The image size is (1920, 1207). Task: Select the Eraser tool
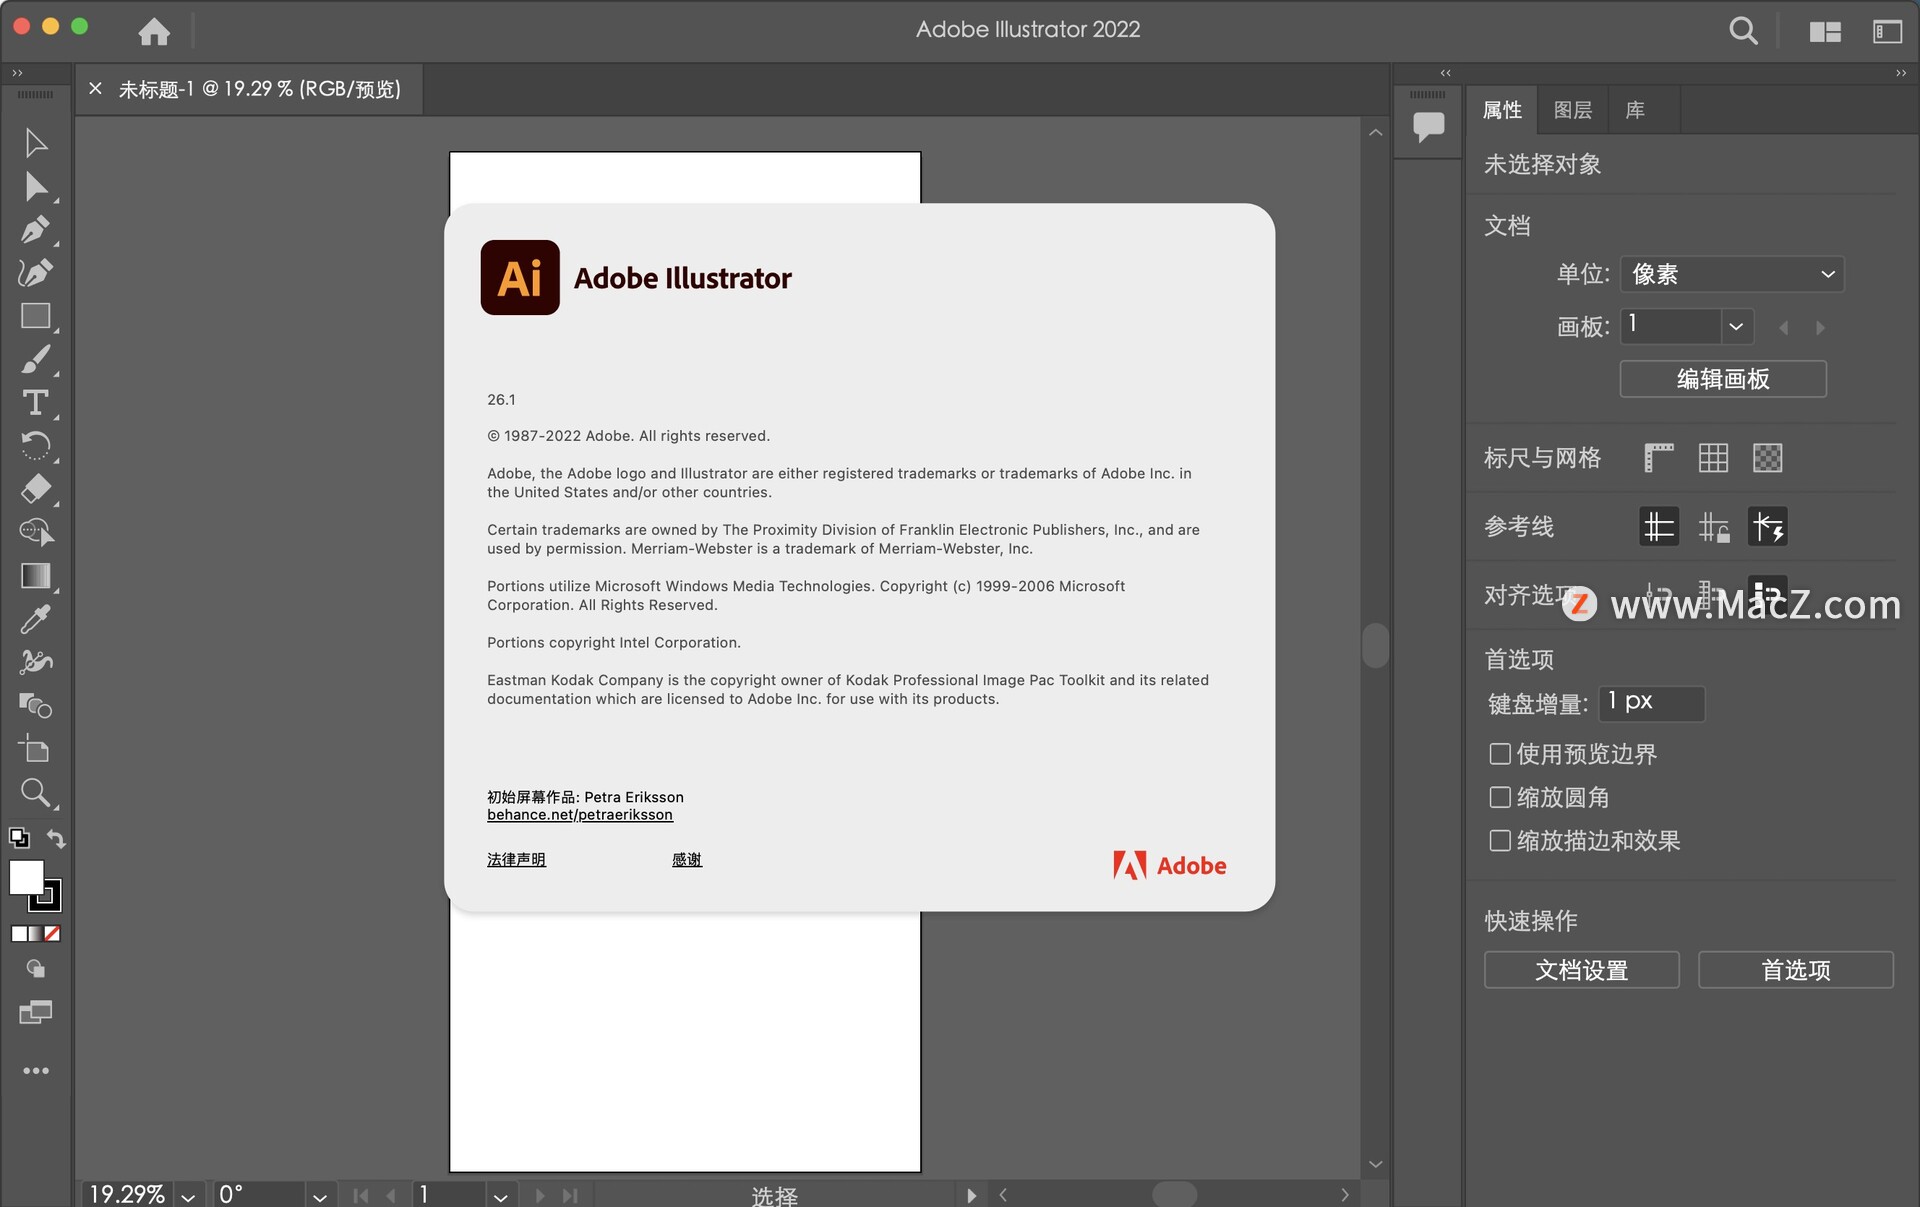coord(35,489)
